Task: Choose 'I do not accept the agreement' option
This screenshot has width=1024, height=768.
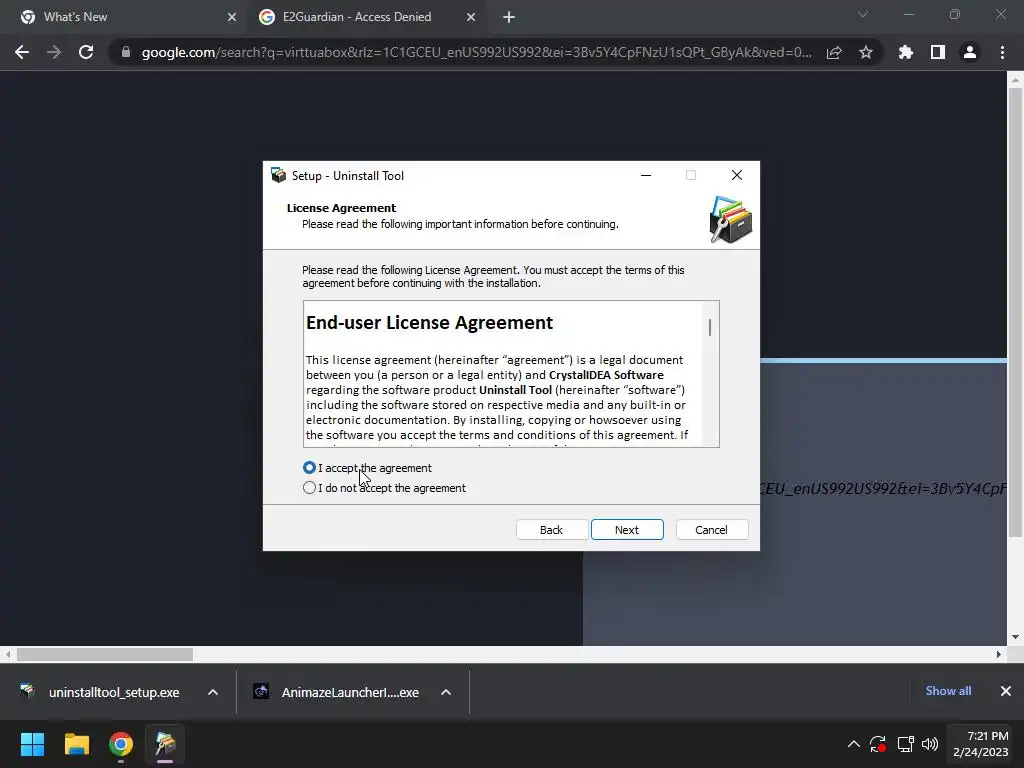Action: pos(310,488)
